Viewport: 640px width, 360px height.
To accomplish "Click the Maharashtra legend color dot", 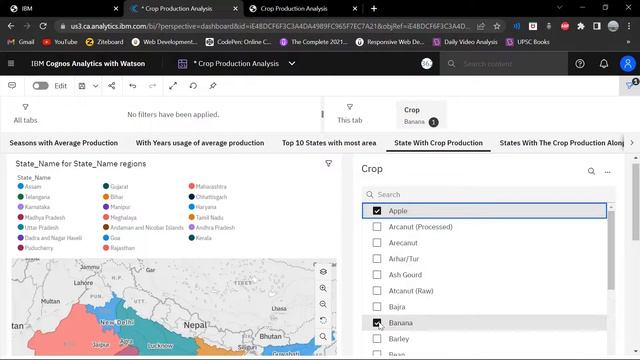I will point(191,186).
